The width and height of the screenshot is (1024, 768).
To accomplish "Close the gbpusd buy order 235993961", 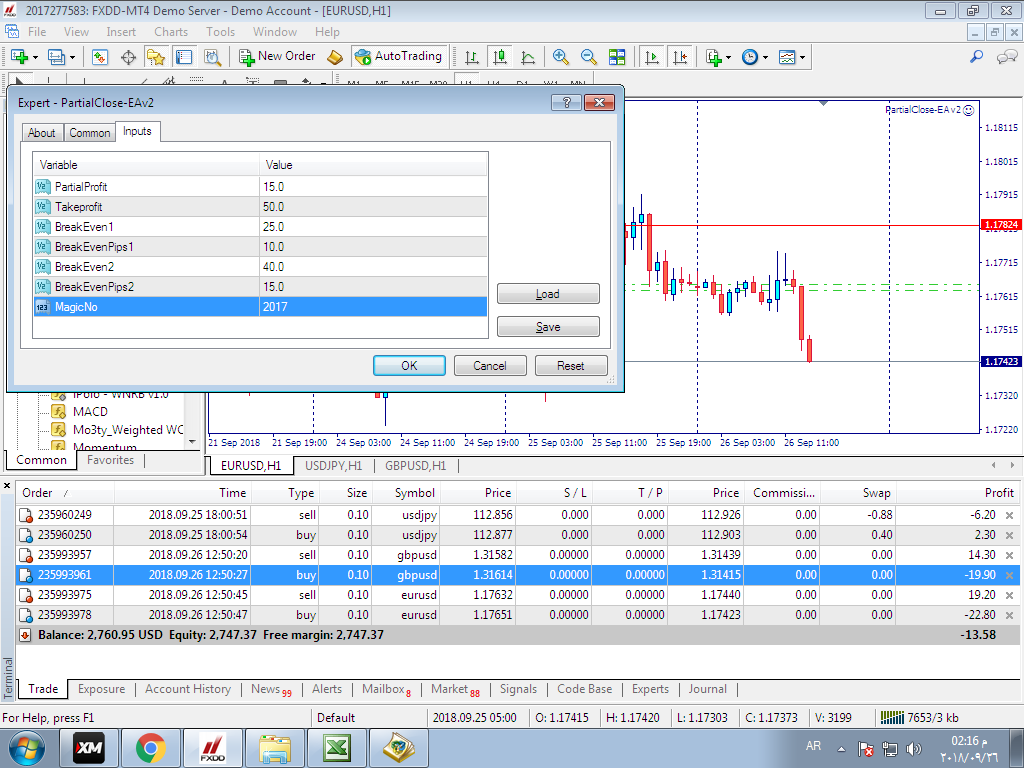I will [1008, 575].
